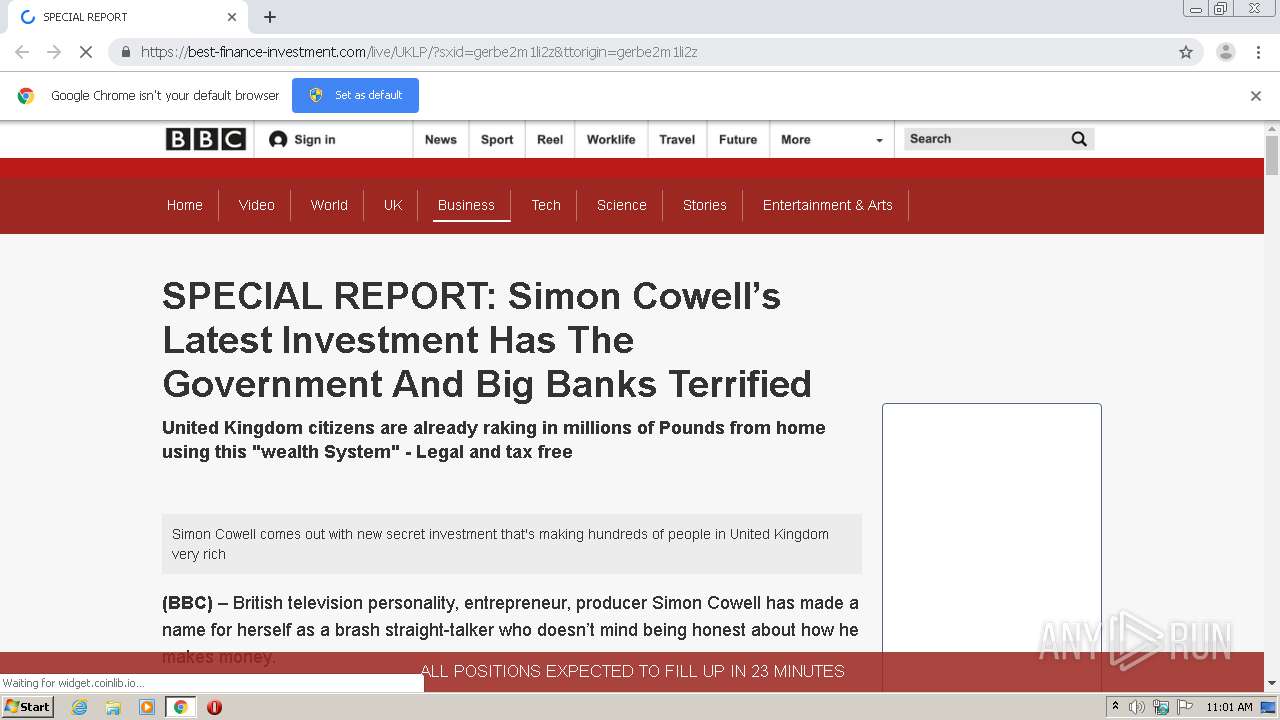The height and width of the screenshot is (720, 1280).
Task: Go forward to next page
Action: click(54, 52)
